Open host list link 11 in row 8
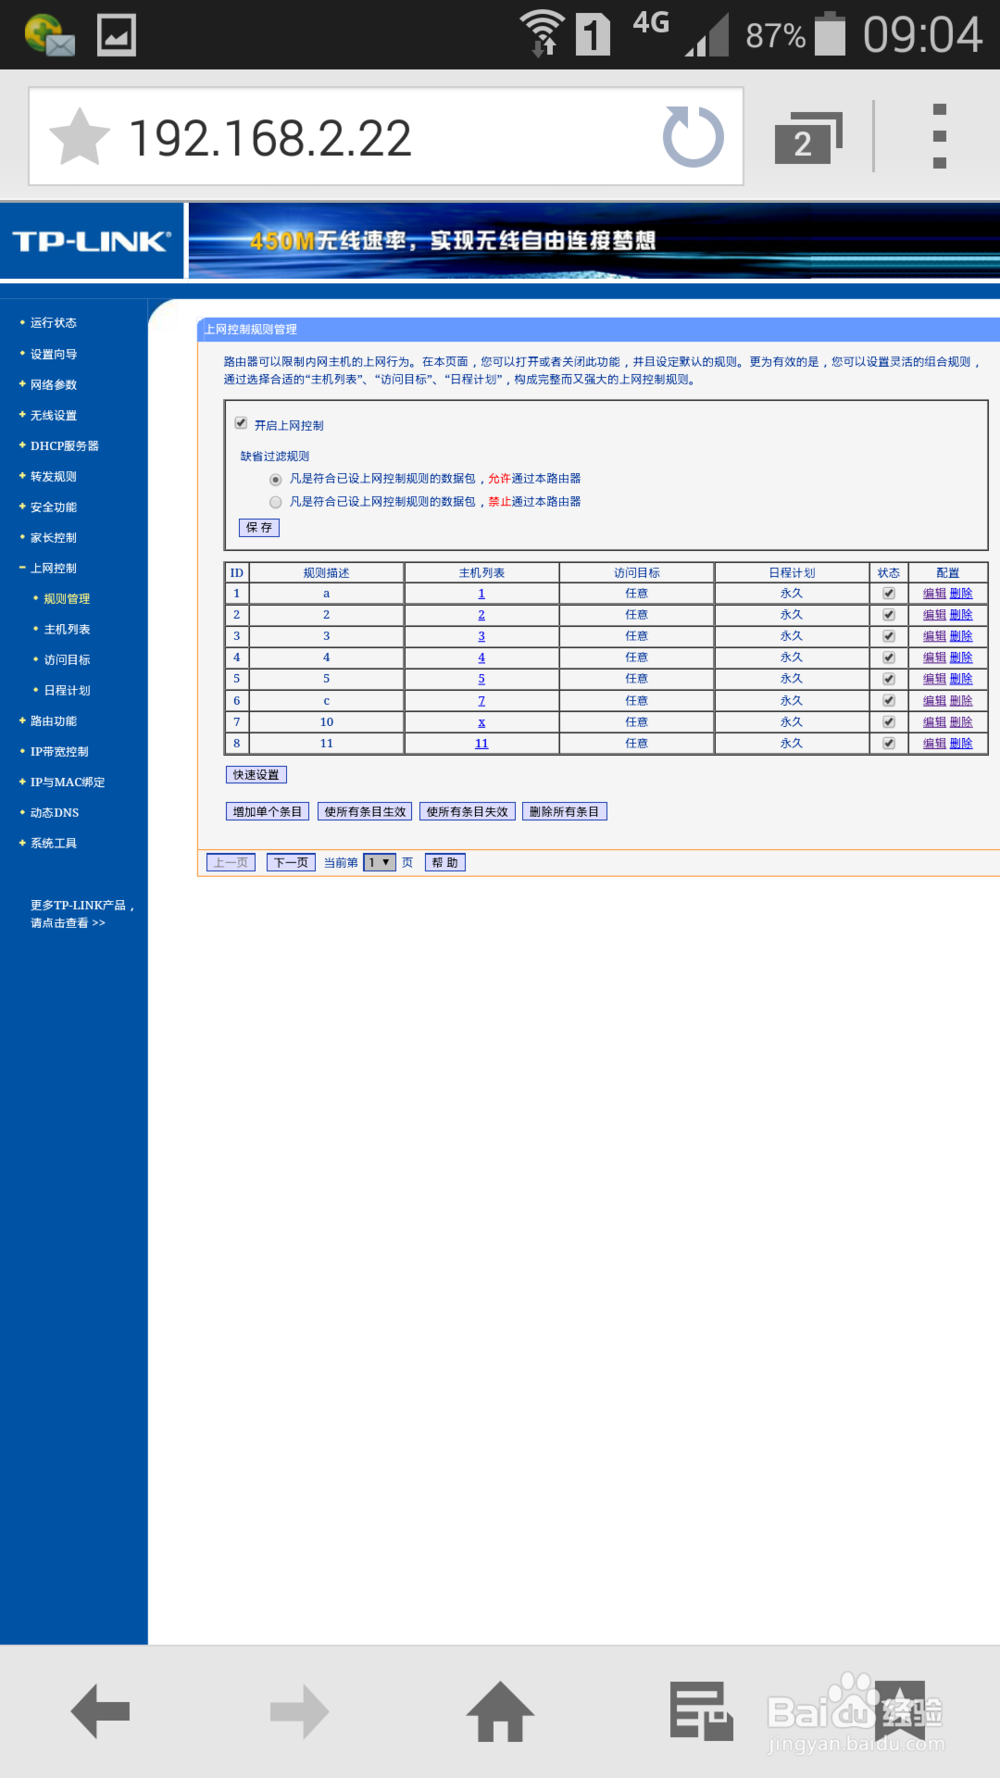The width and height of the screenshot is (1000, 1778). pos(481,744)
